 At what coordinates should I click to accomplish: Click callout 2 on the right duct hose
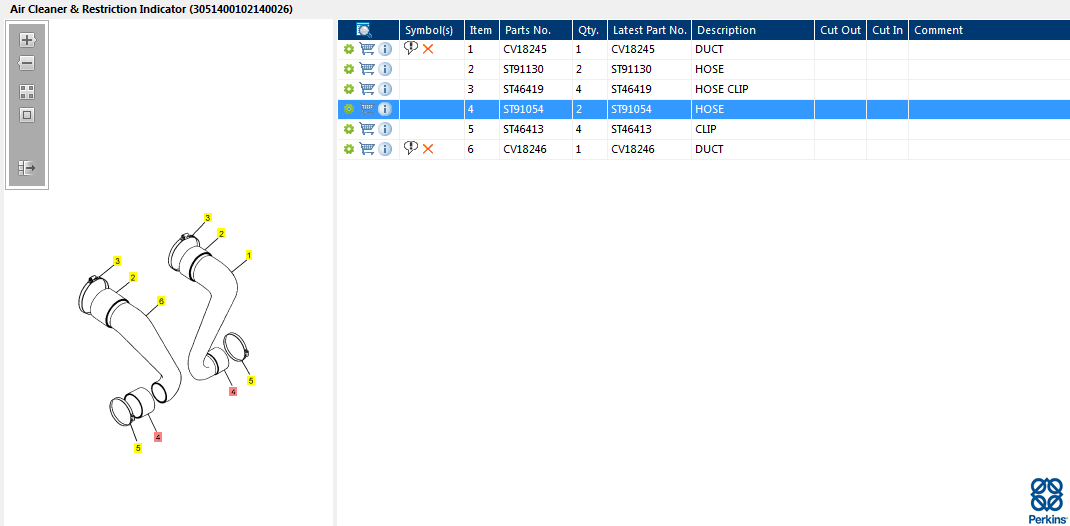pos(221,233)
